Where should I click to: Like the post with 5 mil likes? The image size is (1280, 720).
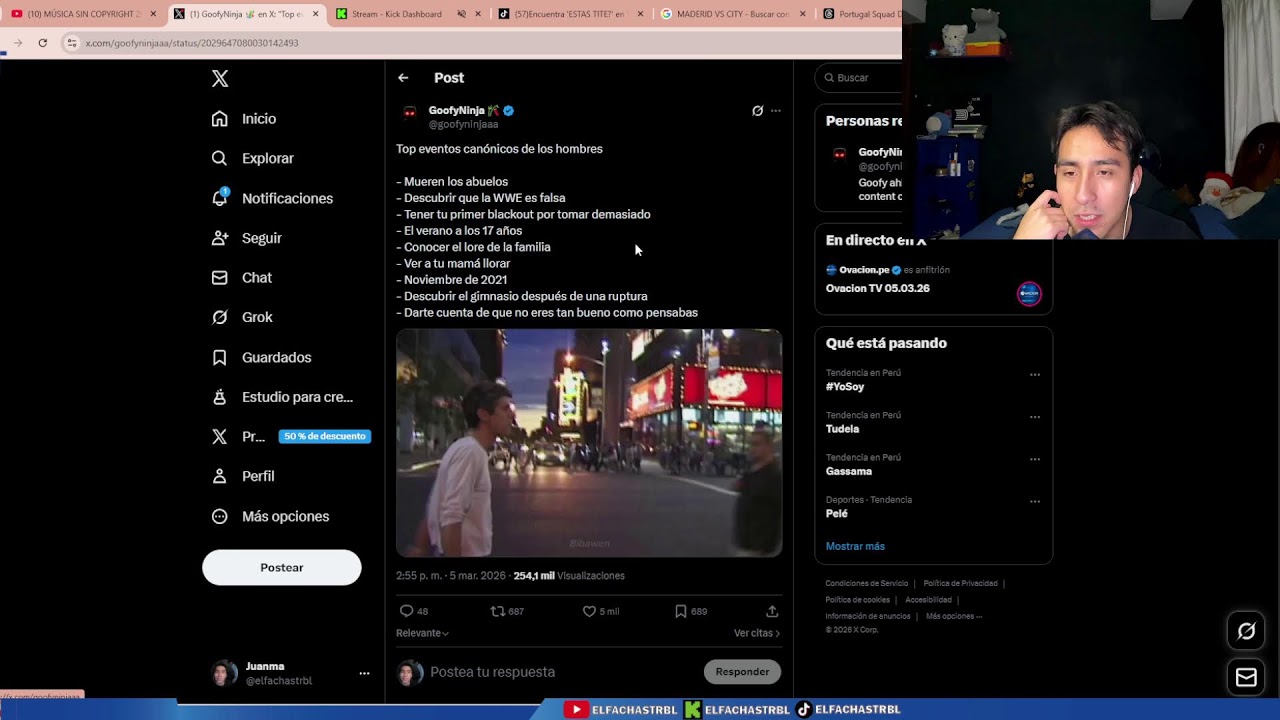tap(601, 611)
